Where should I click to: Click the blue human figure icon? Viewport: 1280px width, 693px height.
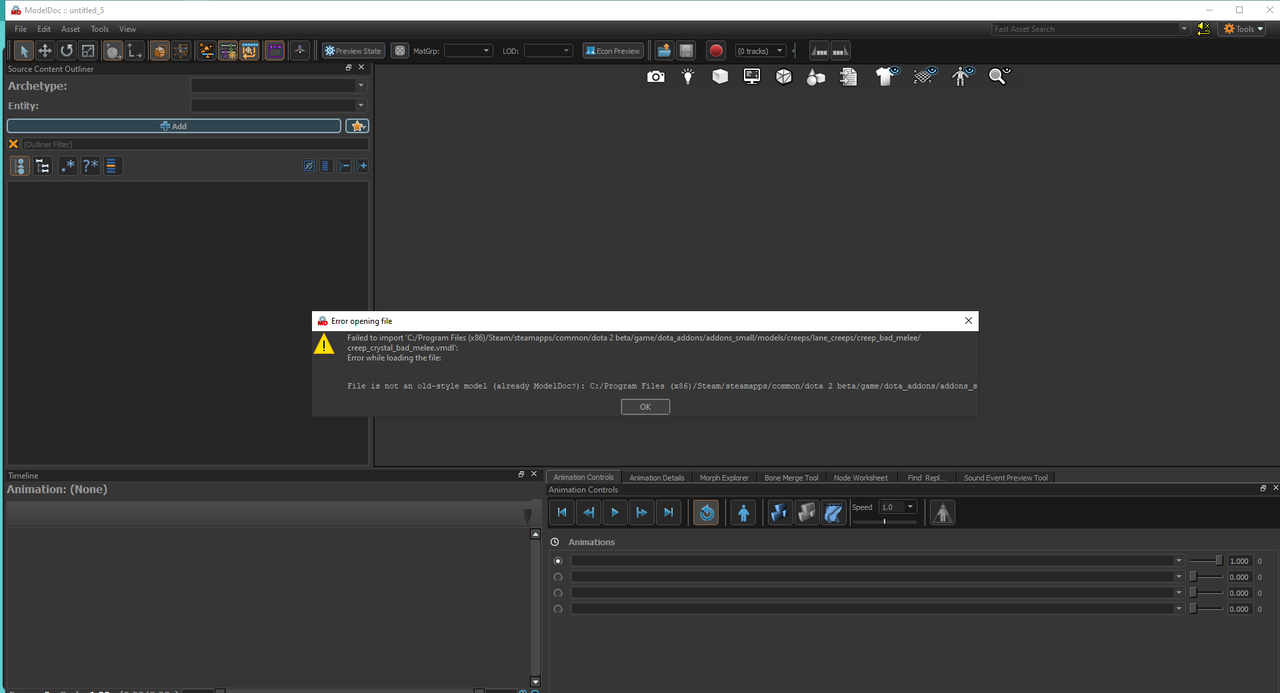743,513
